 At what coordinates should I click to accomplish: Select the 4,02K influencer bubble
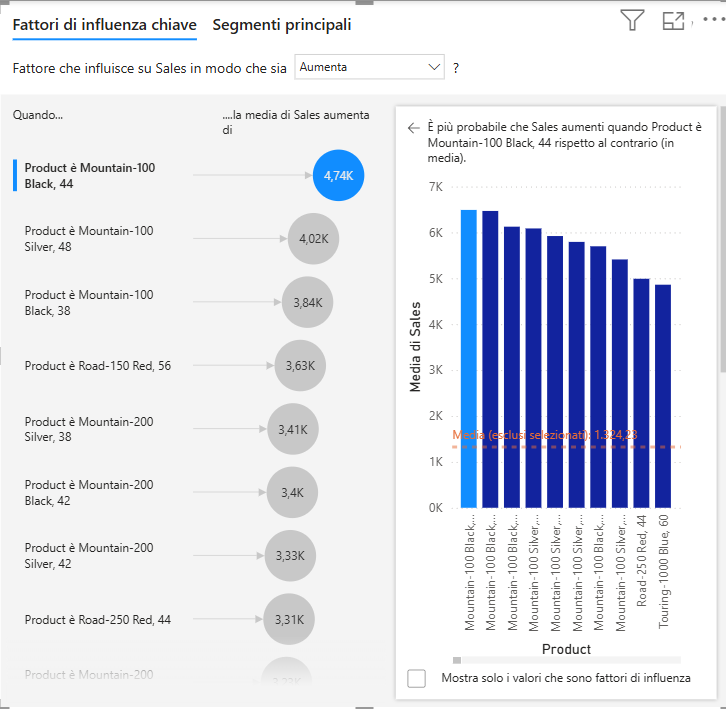coord(313,238)
